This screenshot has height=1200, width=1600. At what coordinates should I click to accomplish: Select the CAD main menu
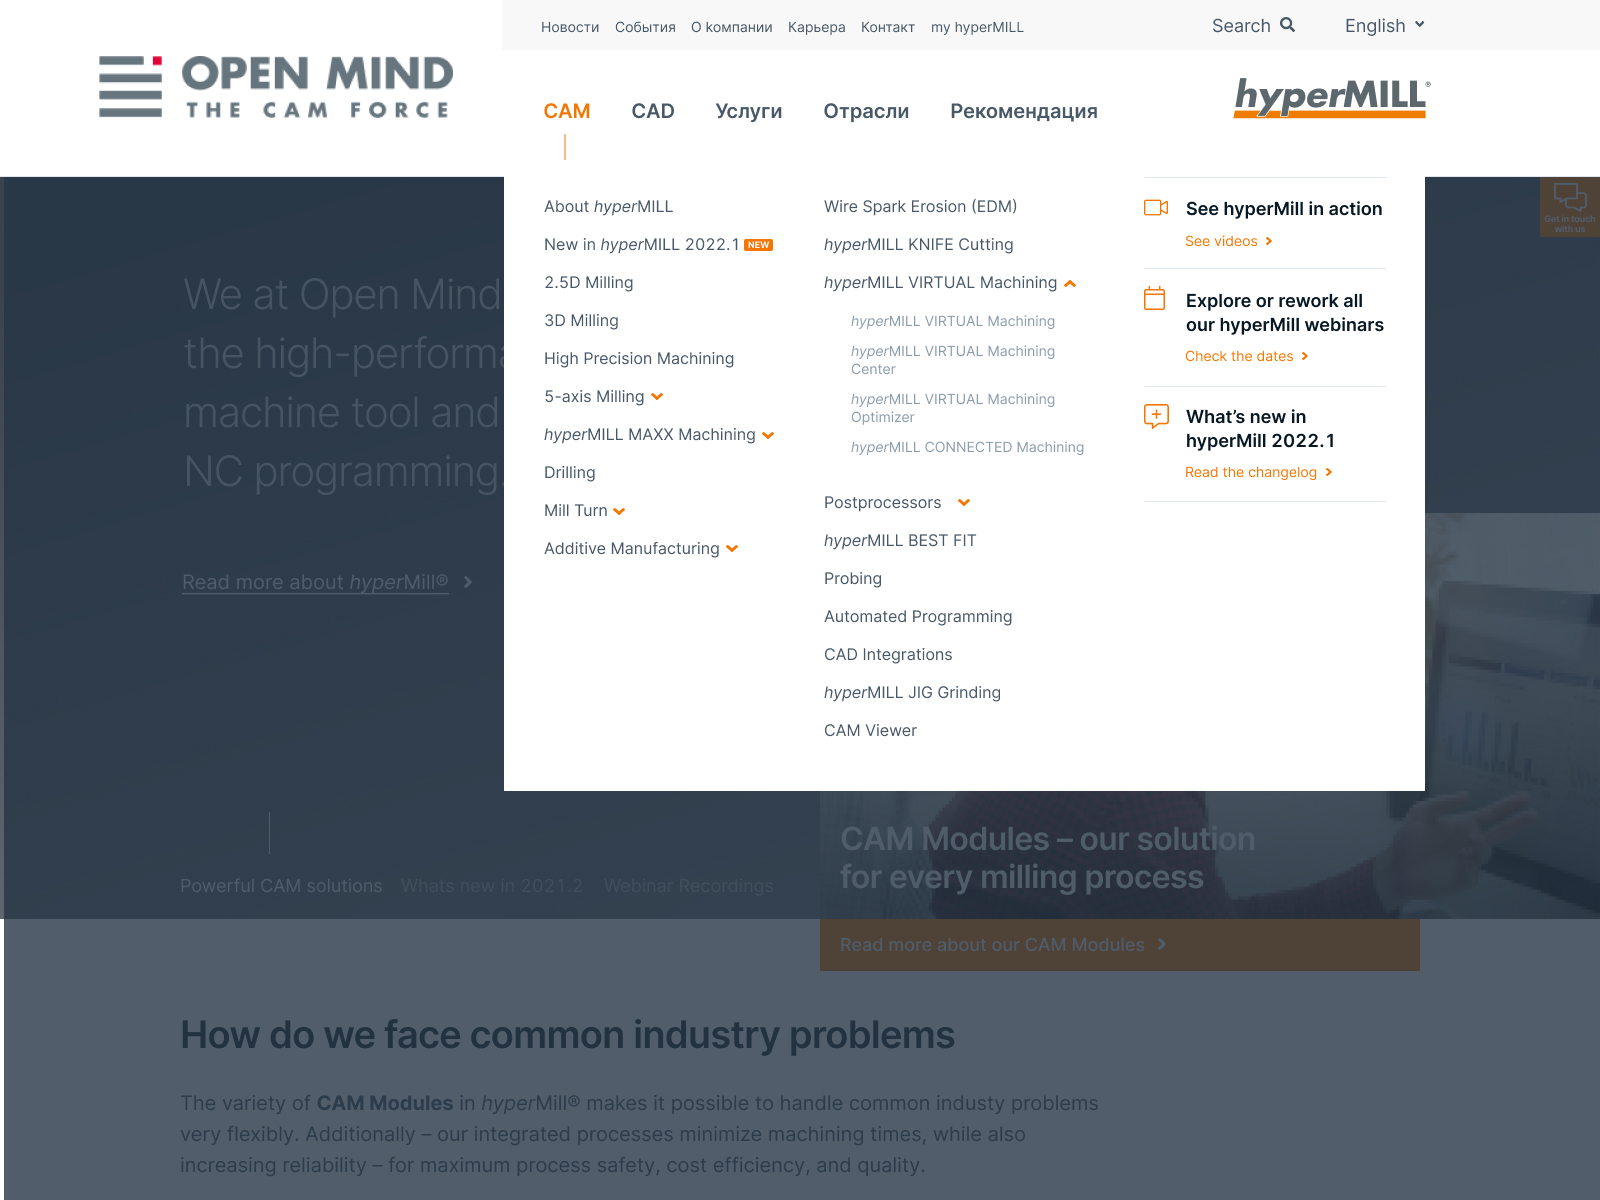tap(653, 111)
